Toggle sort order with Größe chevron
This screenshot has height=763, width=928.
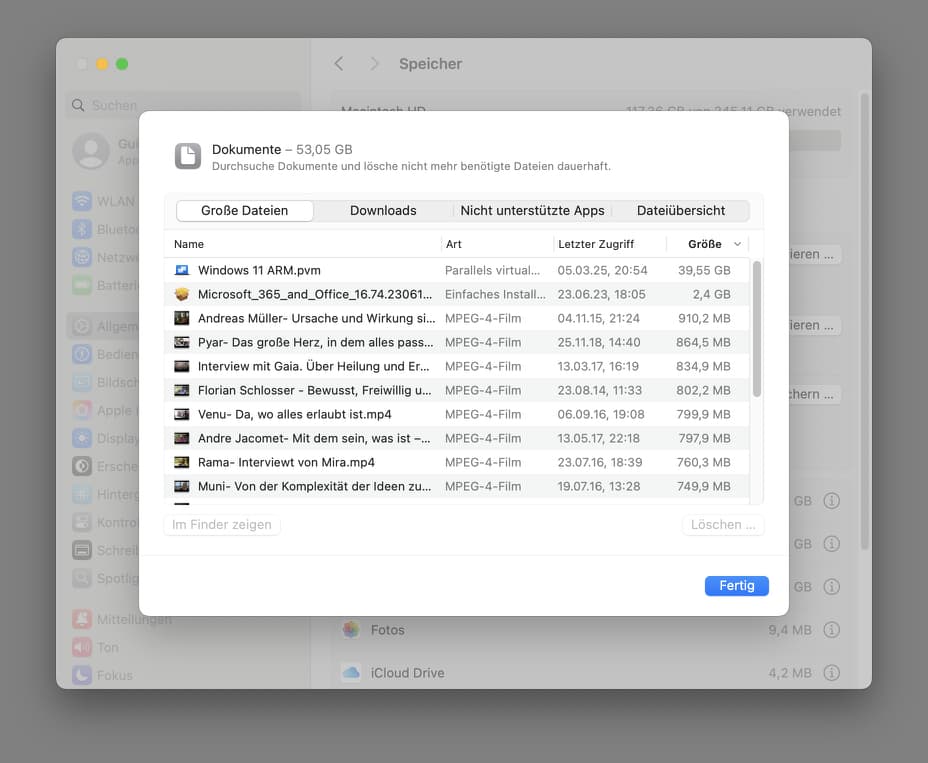[x=737, y=244]
